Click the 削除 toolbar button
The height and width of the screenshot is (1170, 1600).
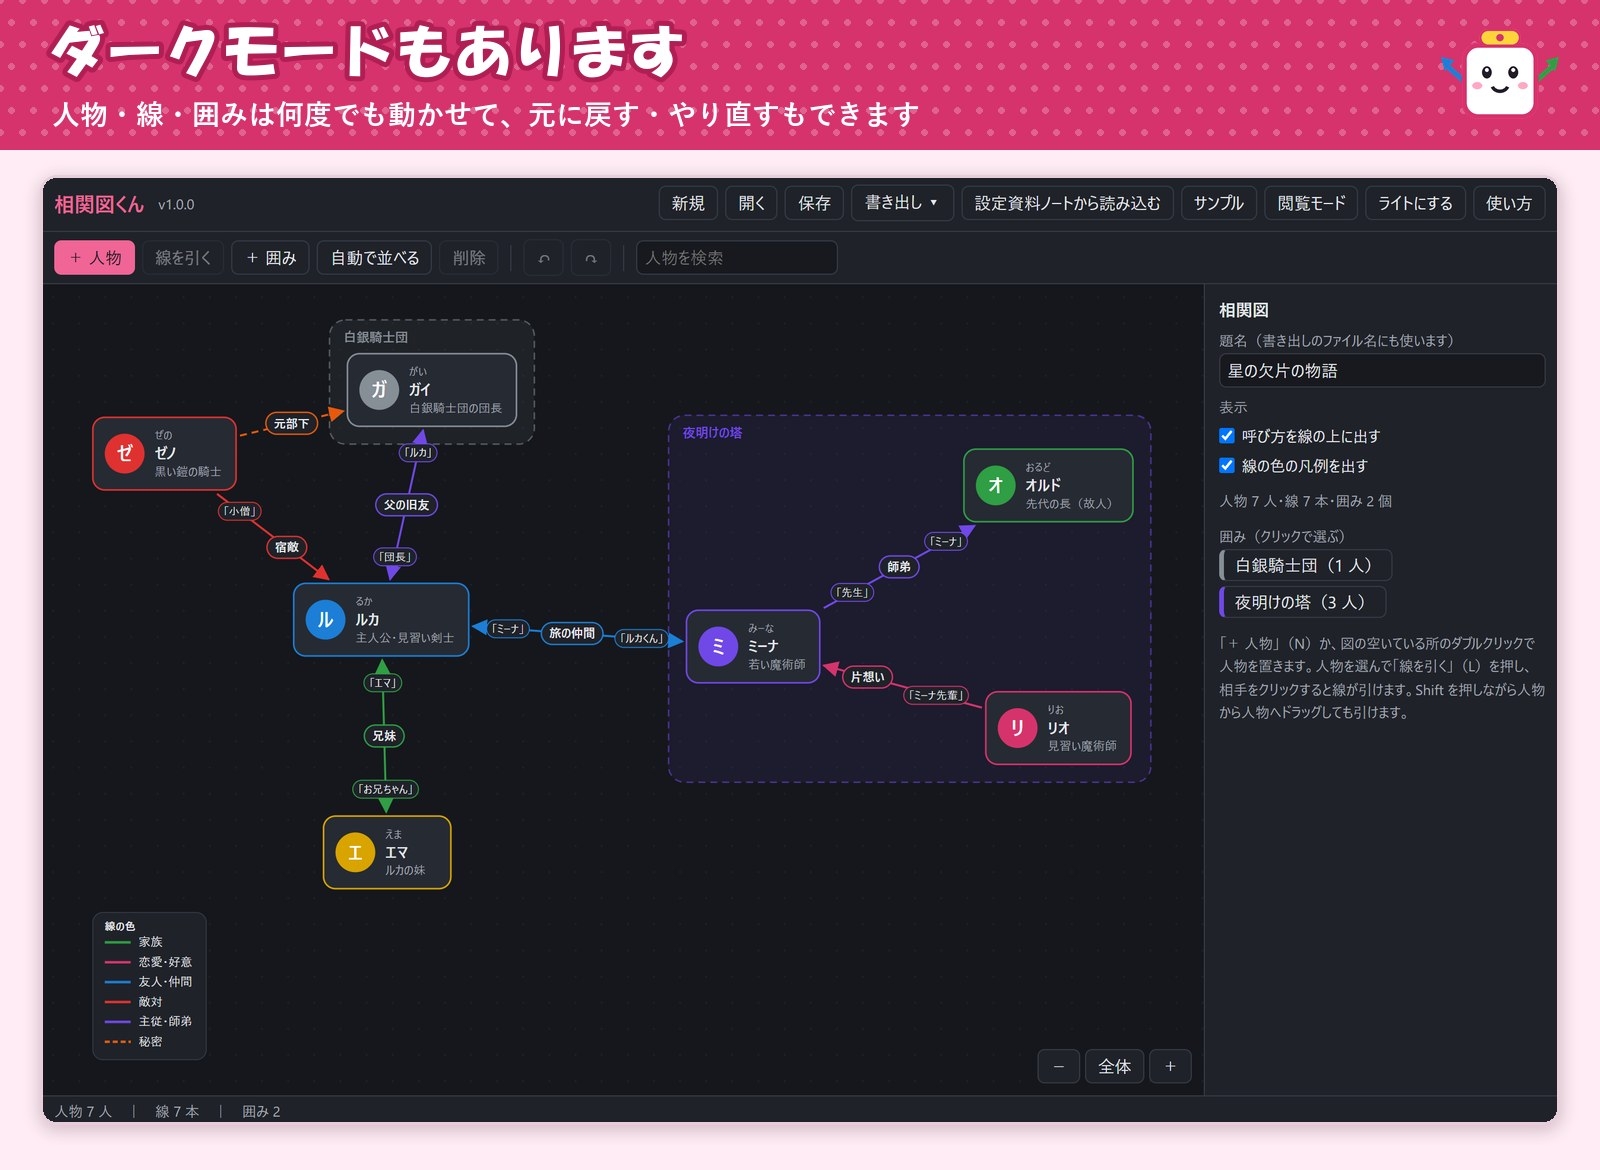469,258
